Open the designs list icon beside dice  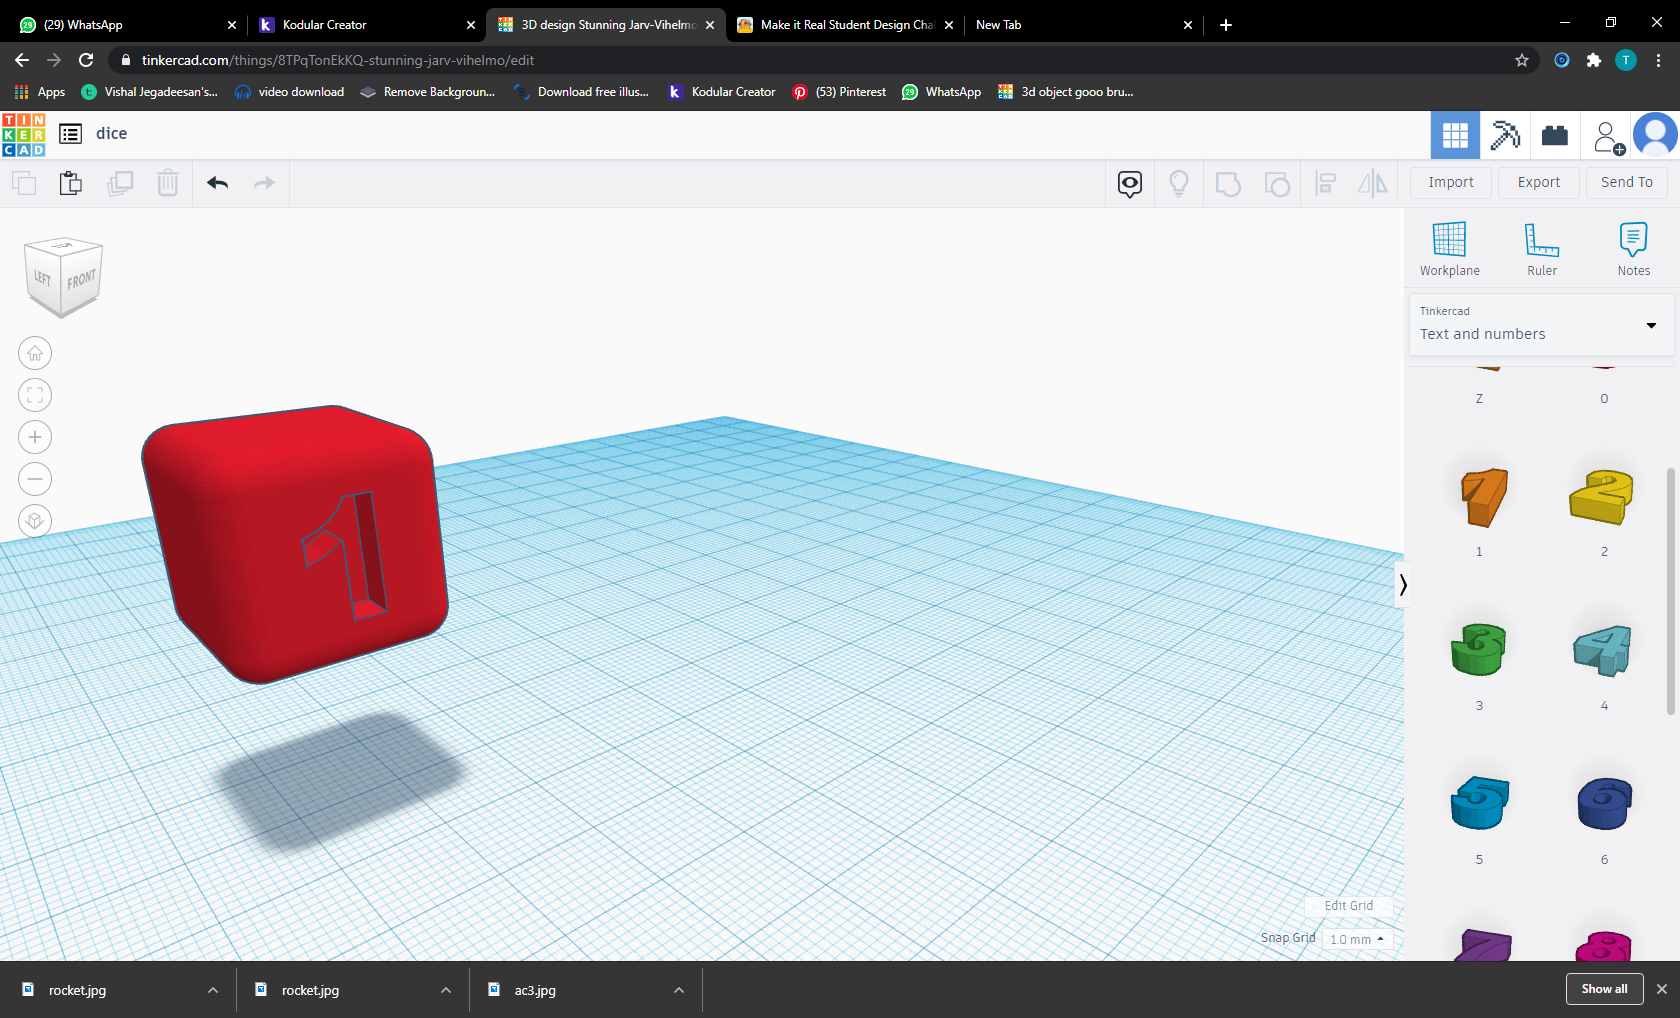[70, 134]
